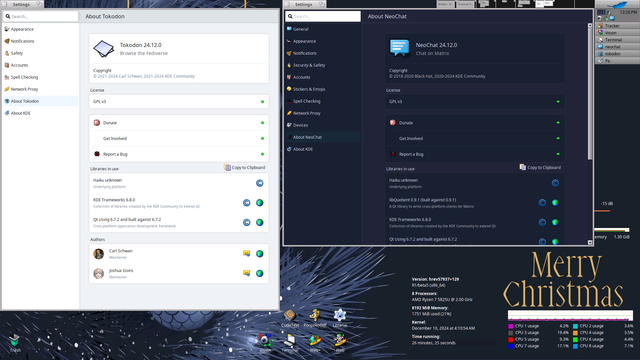Screen dimensions: 640x360
Task: Select PonpokoDiff desktop icon
Action: point(315,318)
